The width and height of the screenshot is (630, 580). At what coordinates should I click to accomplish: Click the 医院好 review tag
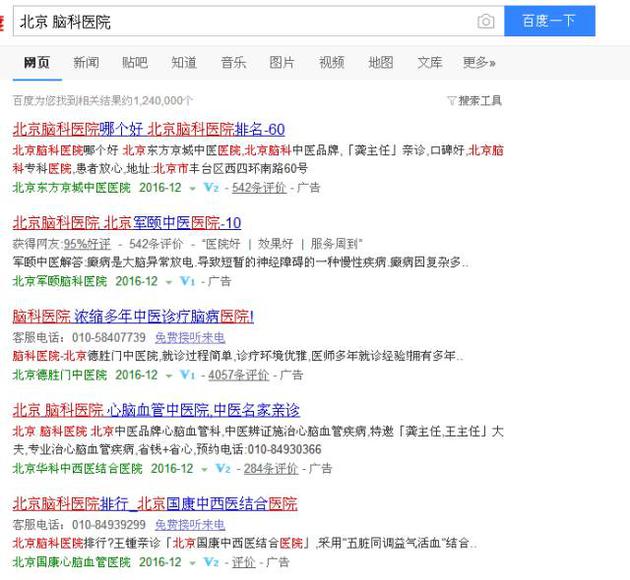[x=223, y=244]
